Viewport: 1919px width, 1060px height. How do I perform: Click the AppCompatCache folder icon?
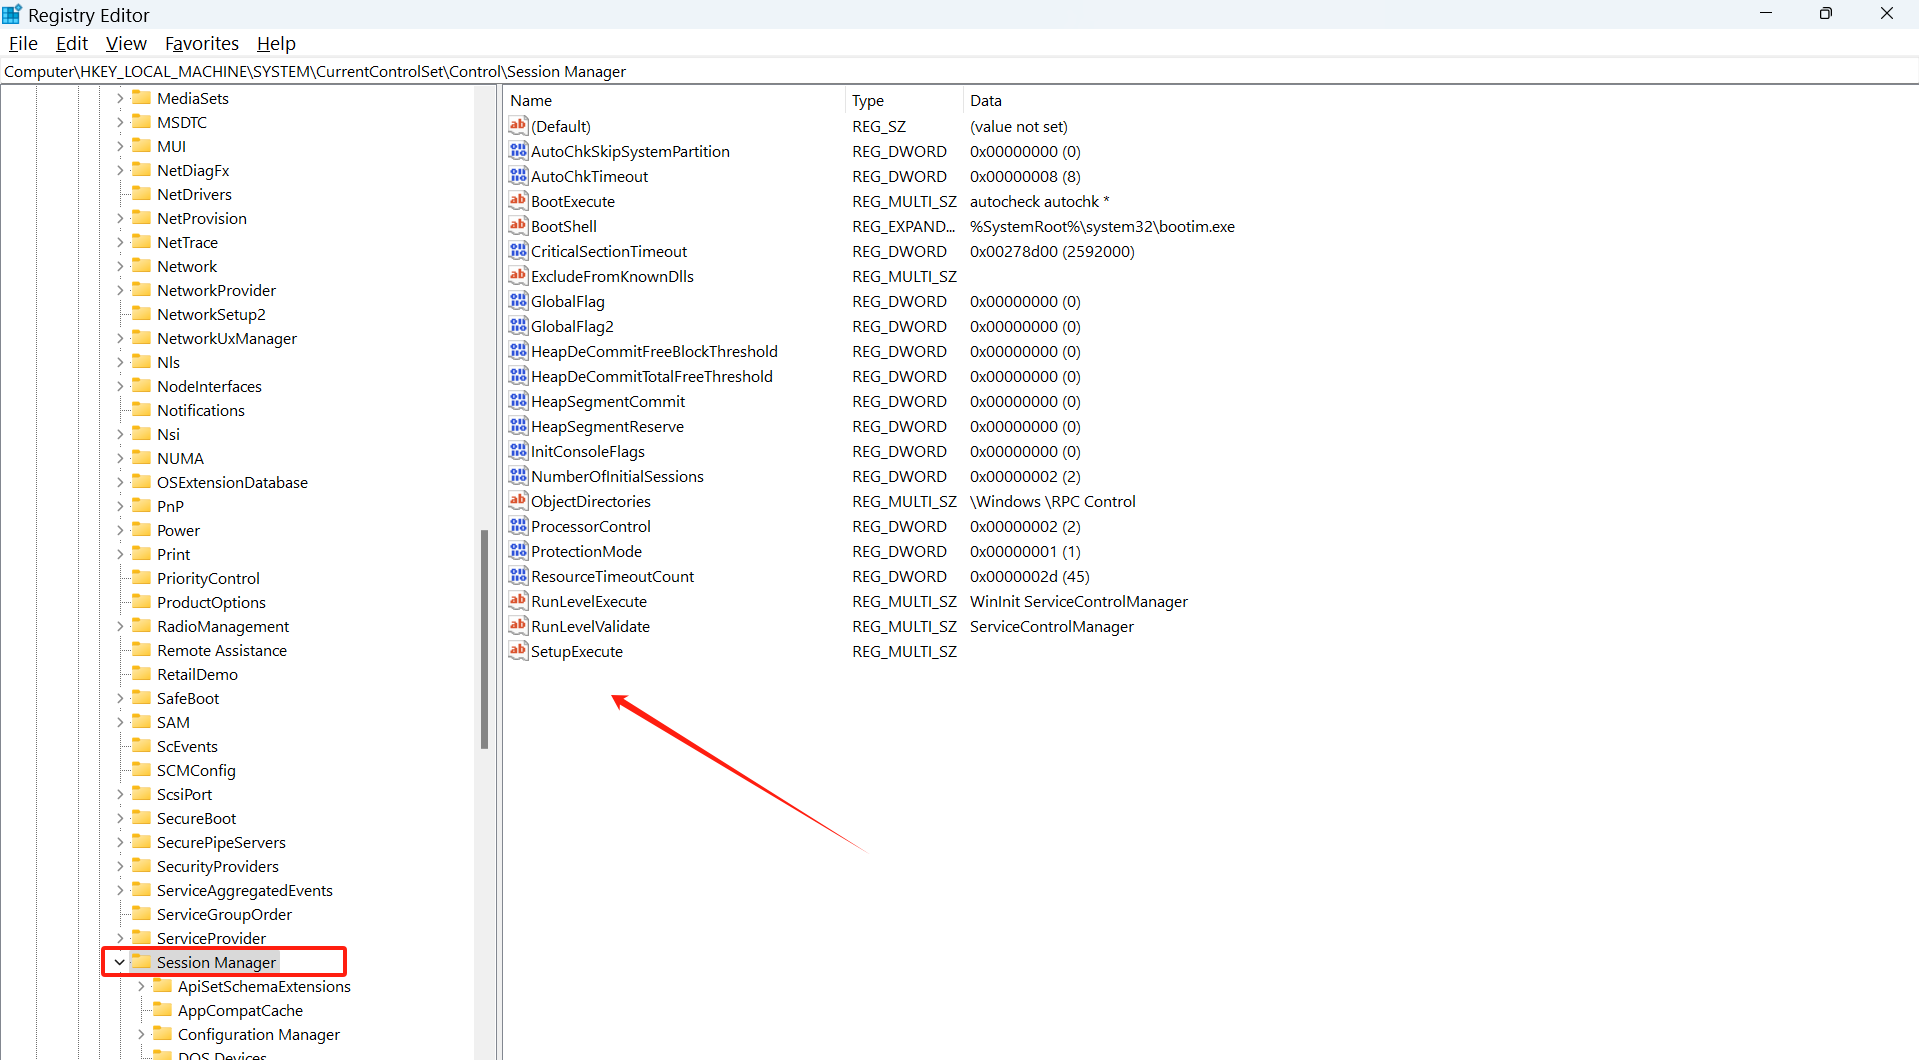pyautogui.click(x=162, y=1009)
